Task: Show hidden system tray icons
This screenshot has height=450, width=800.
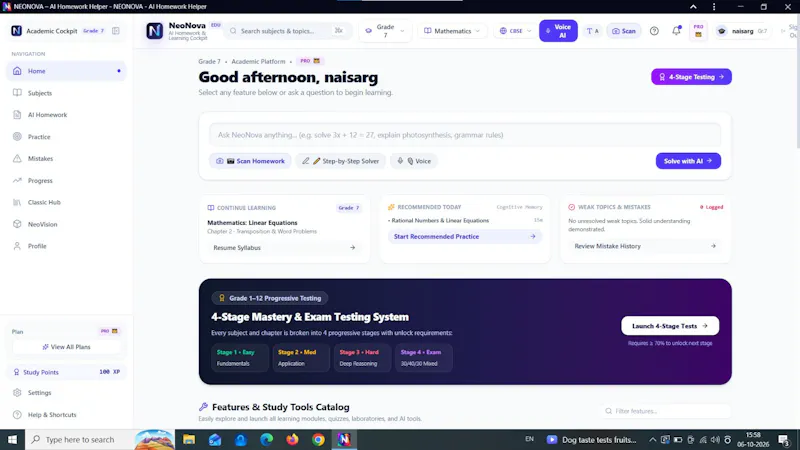Action: tap(653, 439)
